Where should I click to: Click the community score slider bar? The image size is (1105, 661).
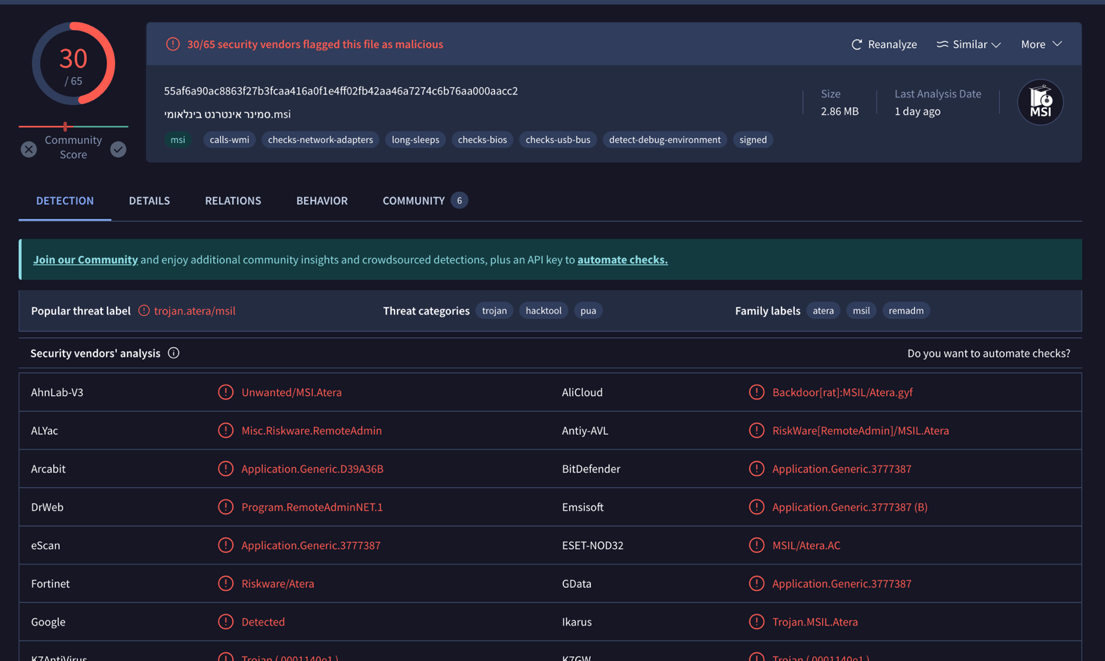pyautogui.click(x=73, y=127)
